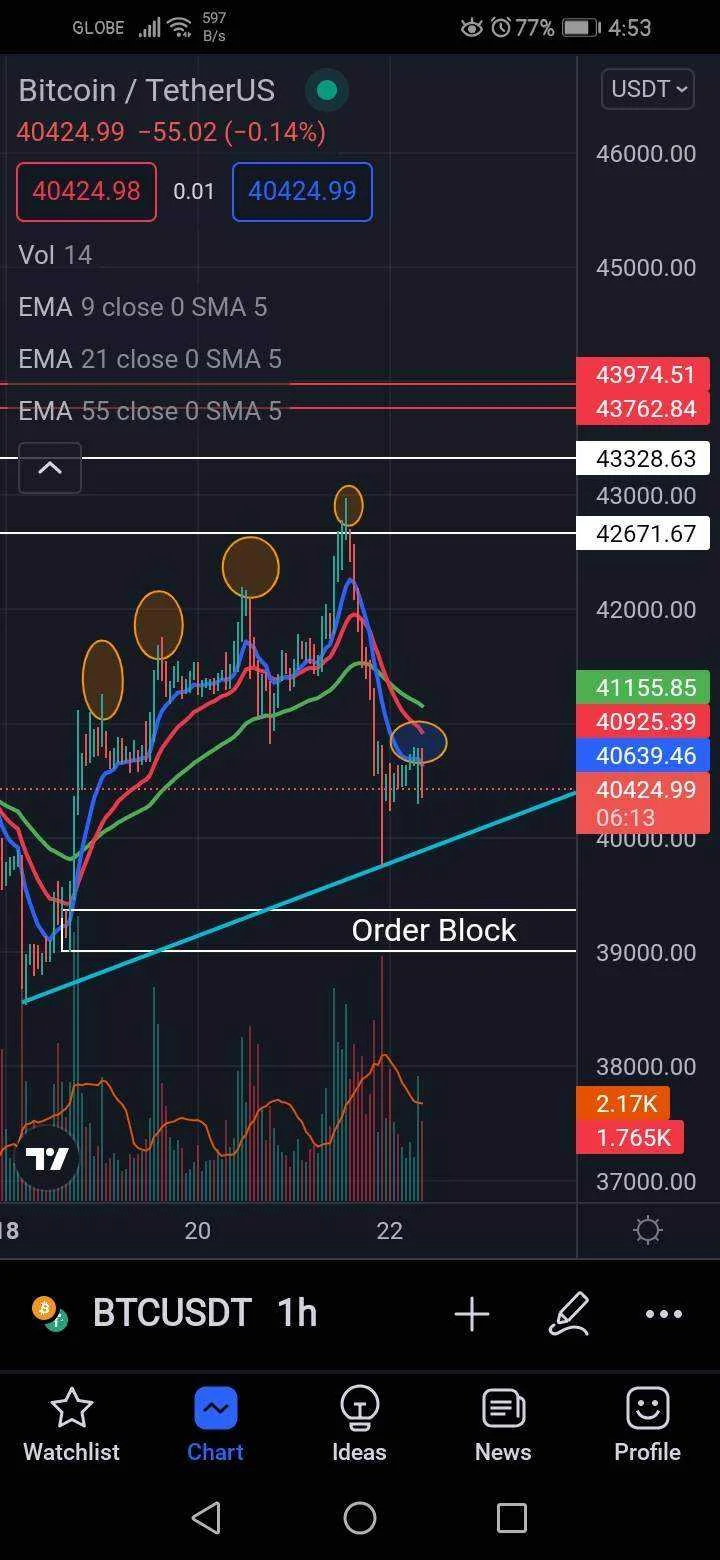Tap the Android recent apps square button
The width and height of the screenshot is (720, 1560).
pos(512,1518)
